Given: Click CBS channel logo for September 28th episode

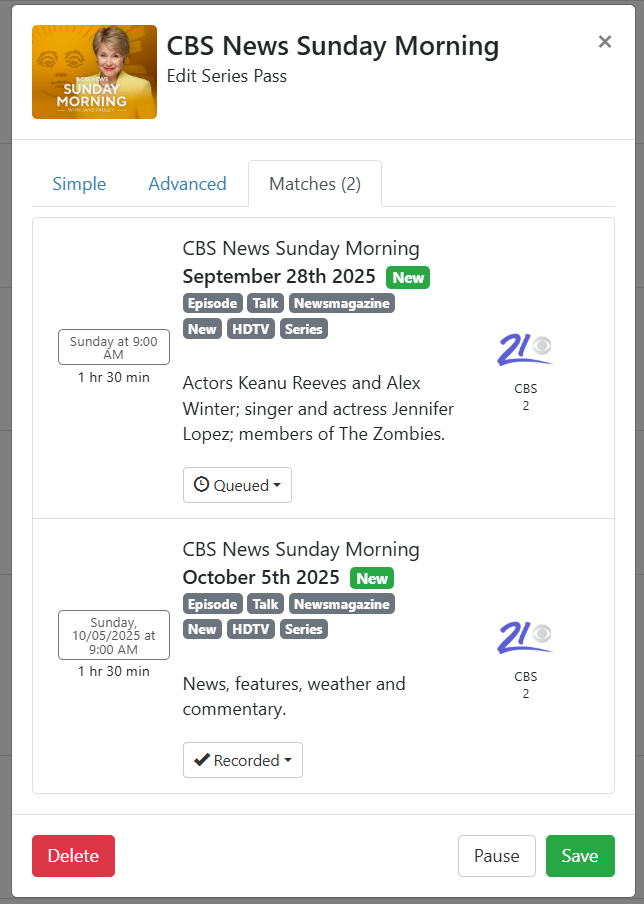Looking at the screenshot, I should click(525, 349).
